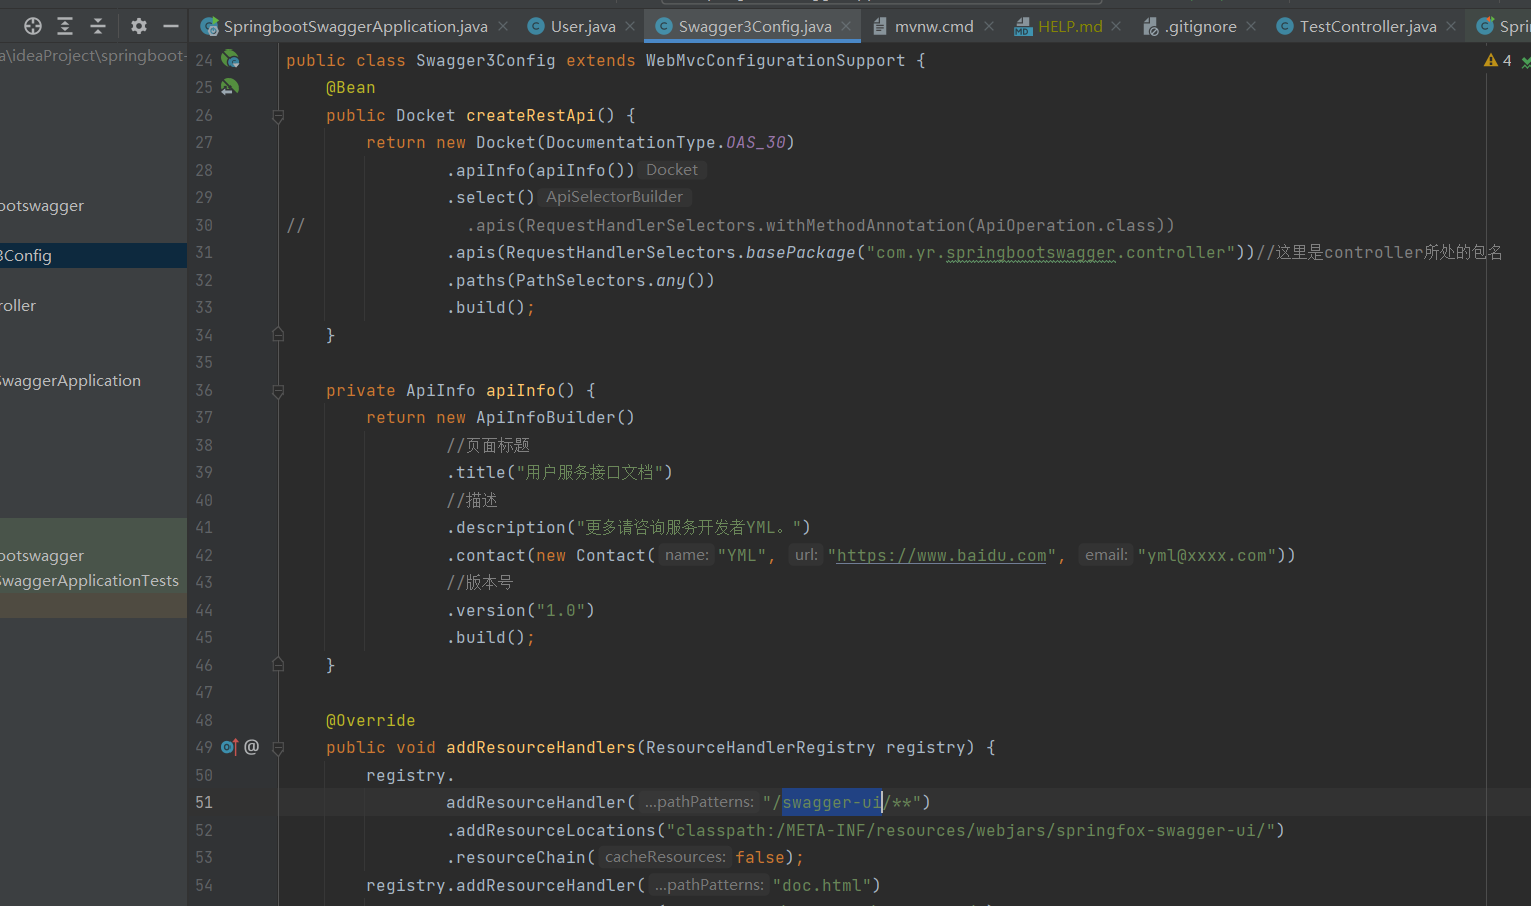
Task: Click the addResourceHandlers method name
Action: point(540,748)
